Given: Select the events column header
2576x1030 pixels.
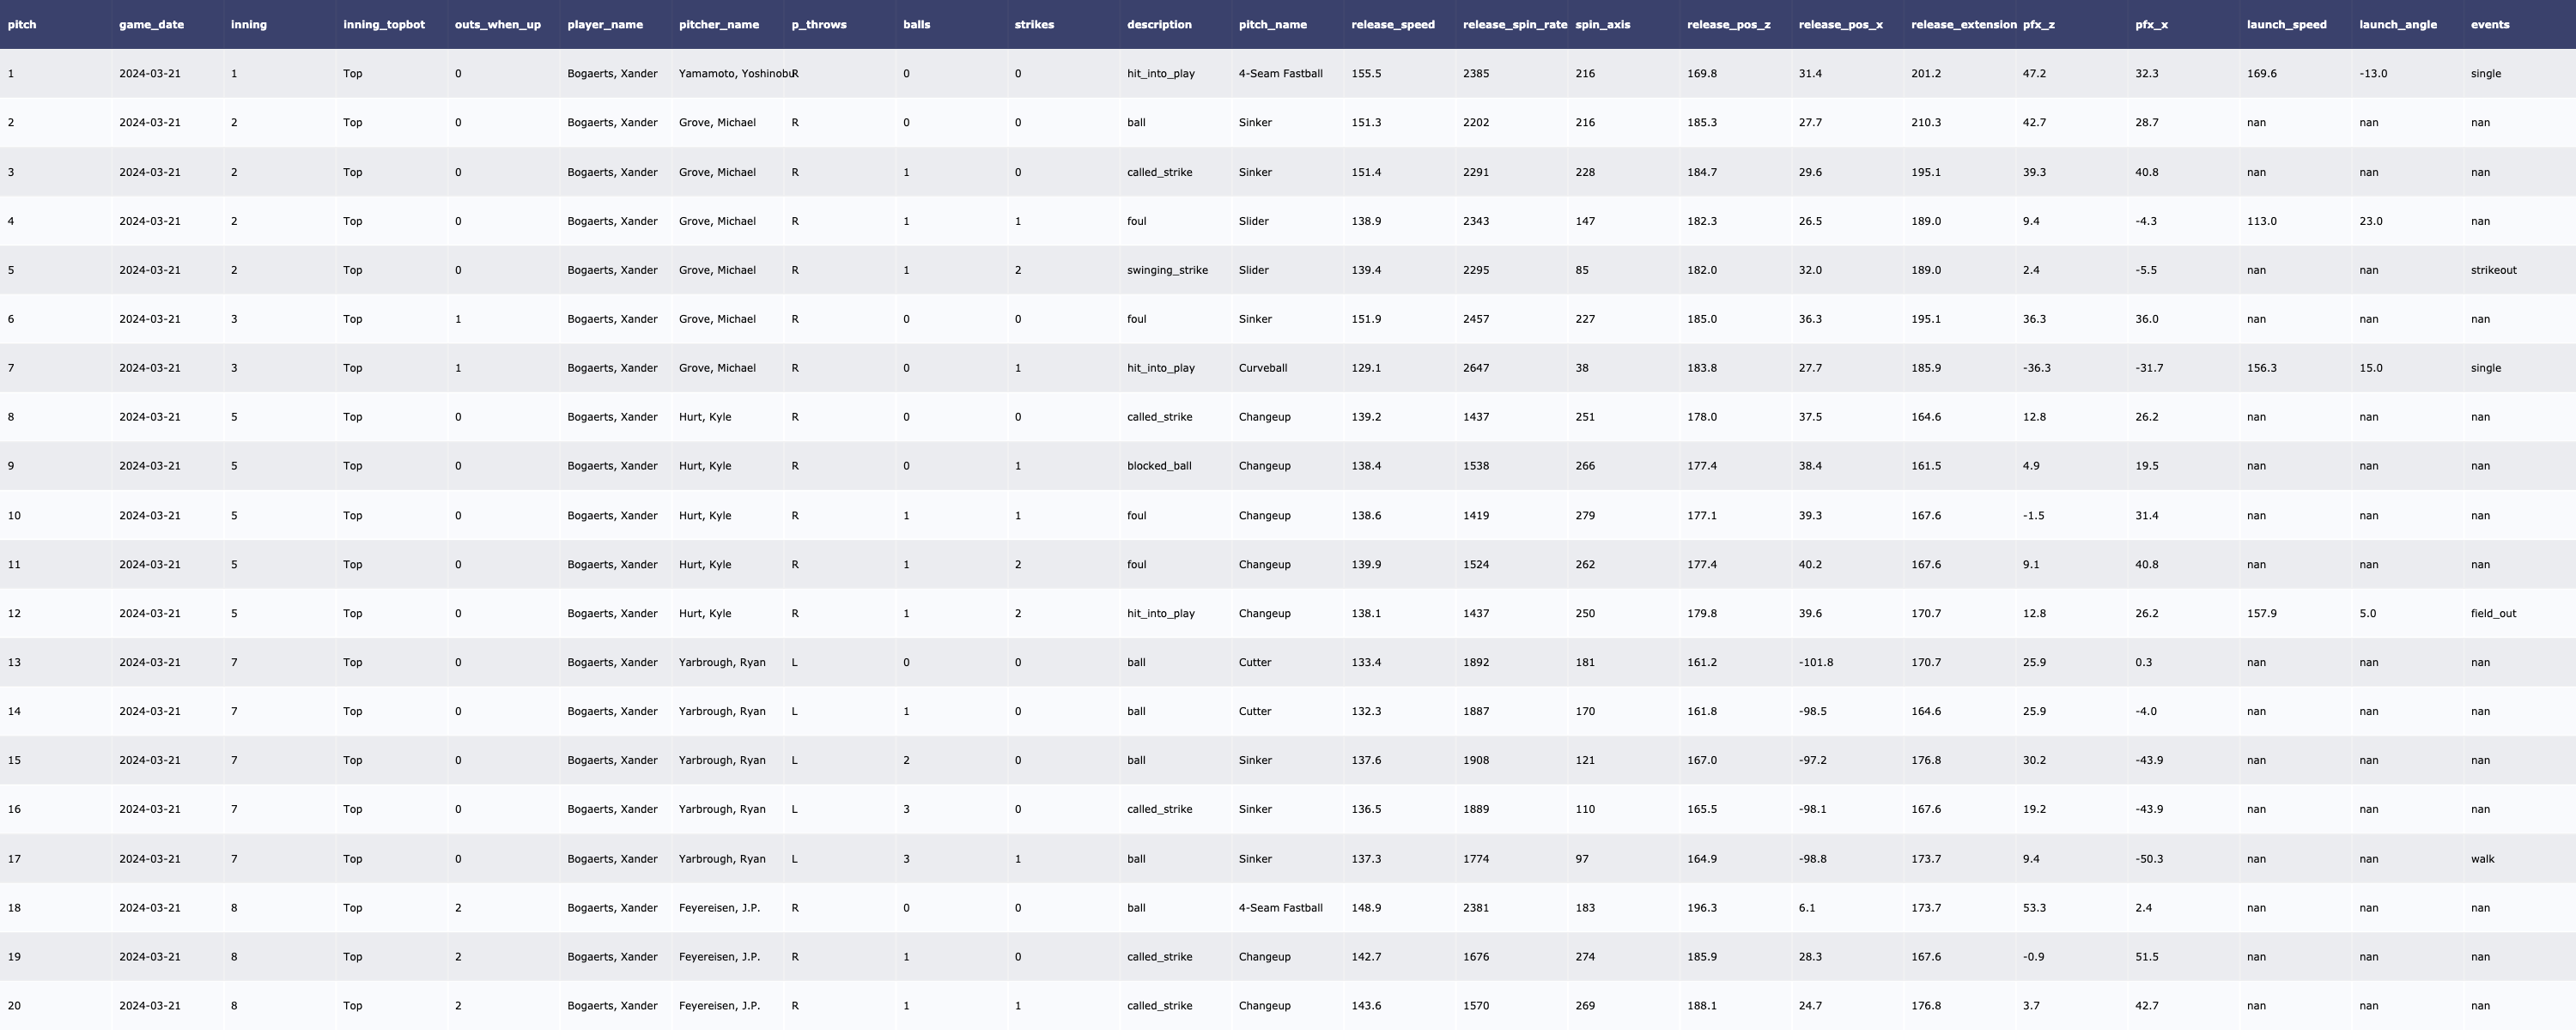Looking at the screenshot, I should point(2489,24).
